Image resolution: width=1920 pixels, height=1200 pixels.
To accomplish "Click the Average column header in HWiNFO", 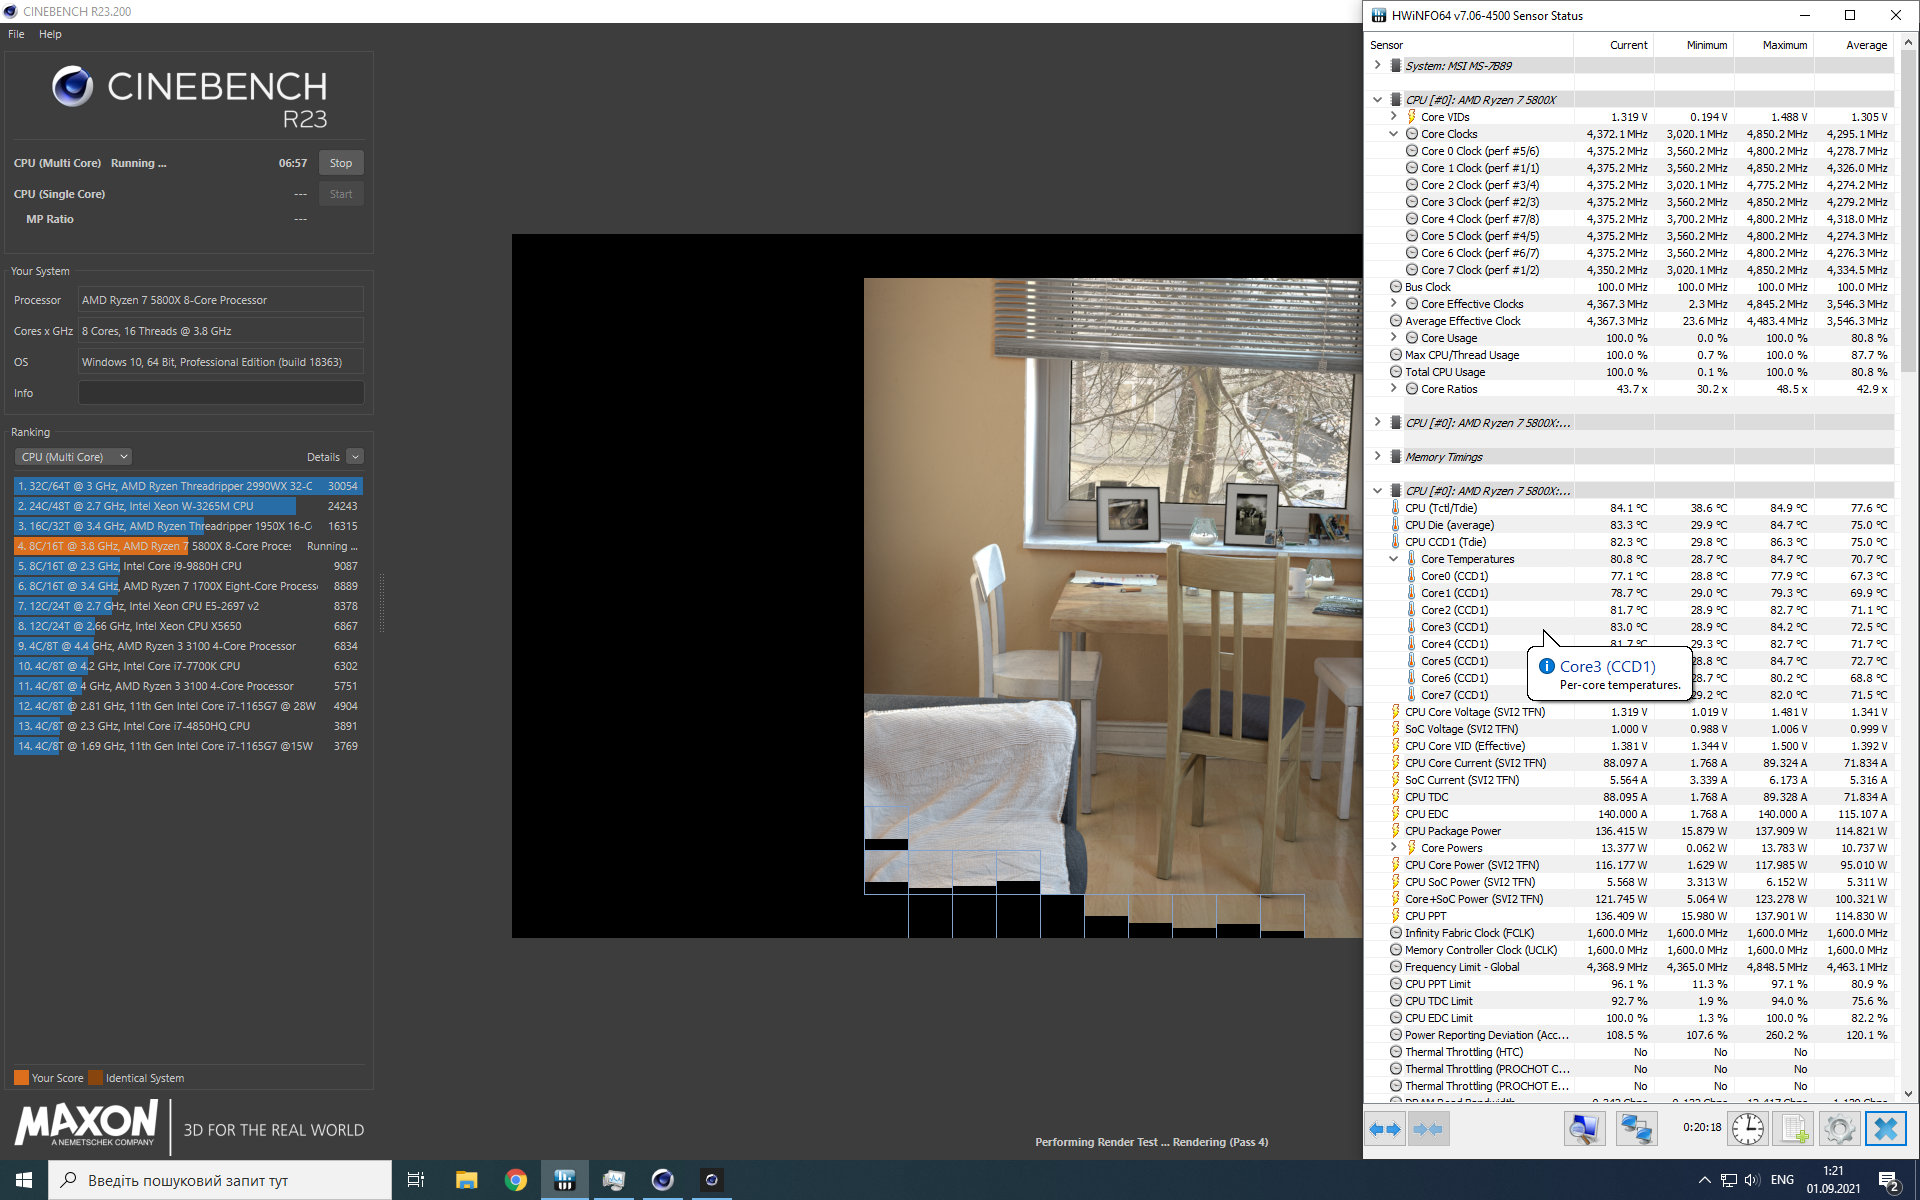I will point(1854,45).
